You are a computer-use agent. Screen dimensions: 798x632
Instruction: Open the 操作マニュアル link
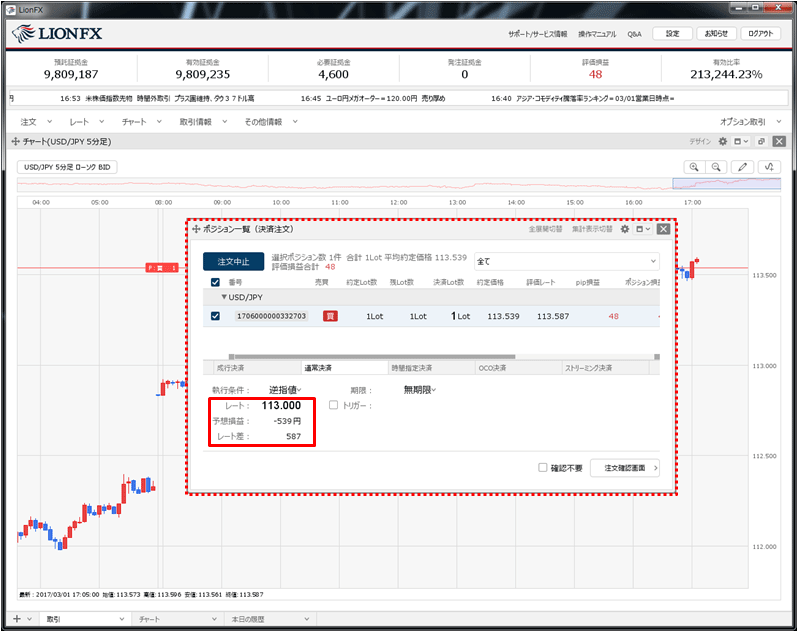[x=597, y=34]
